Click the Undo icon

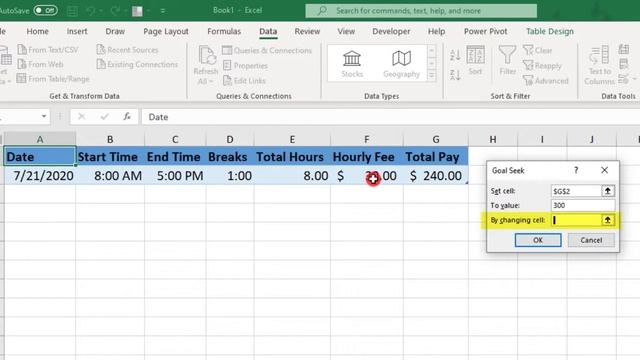(x=91, y=11)
